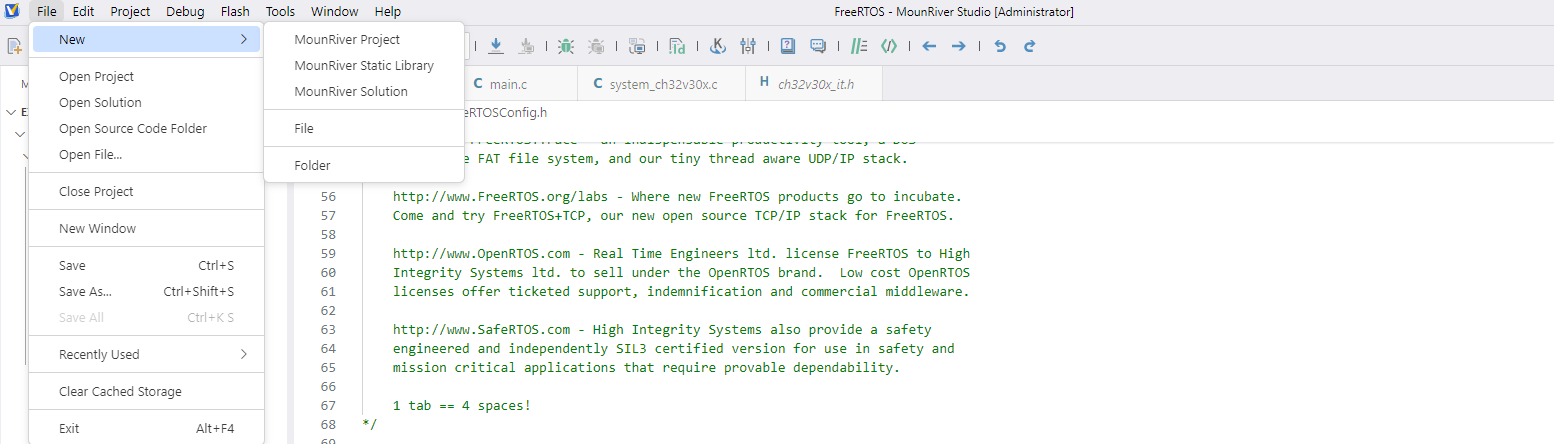Click Open Solution menu entry

147,102
